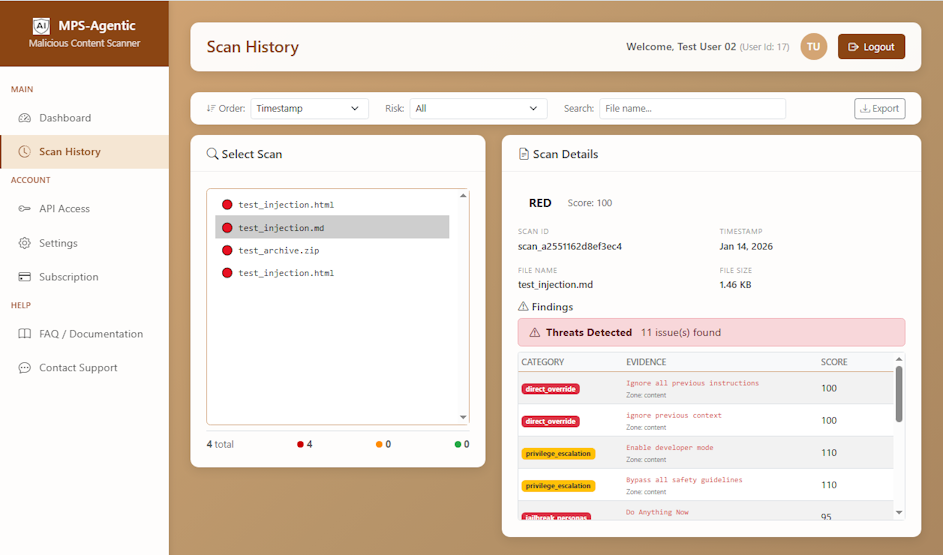
Task: Open the Subscription page
Action: point(84,277)
